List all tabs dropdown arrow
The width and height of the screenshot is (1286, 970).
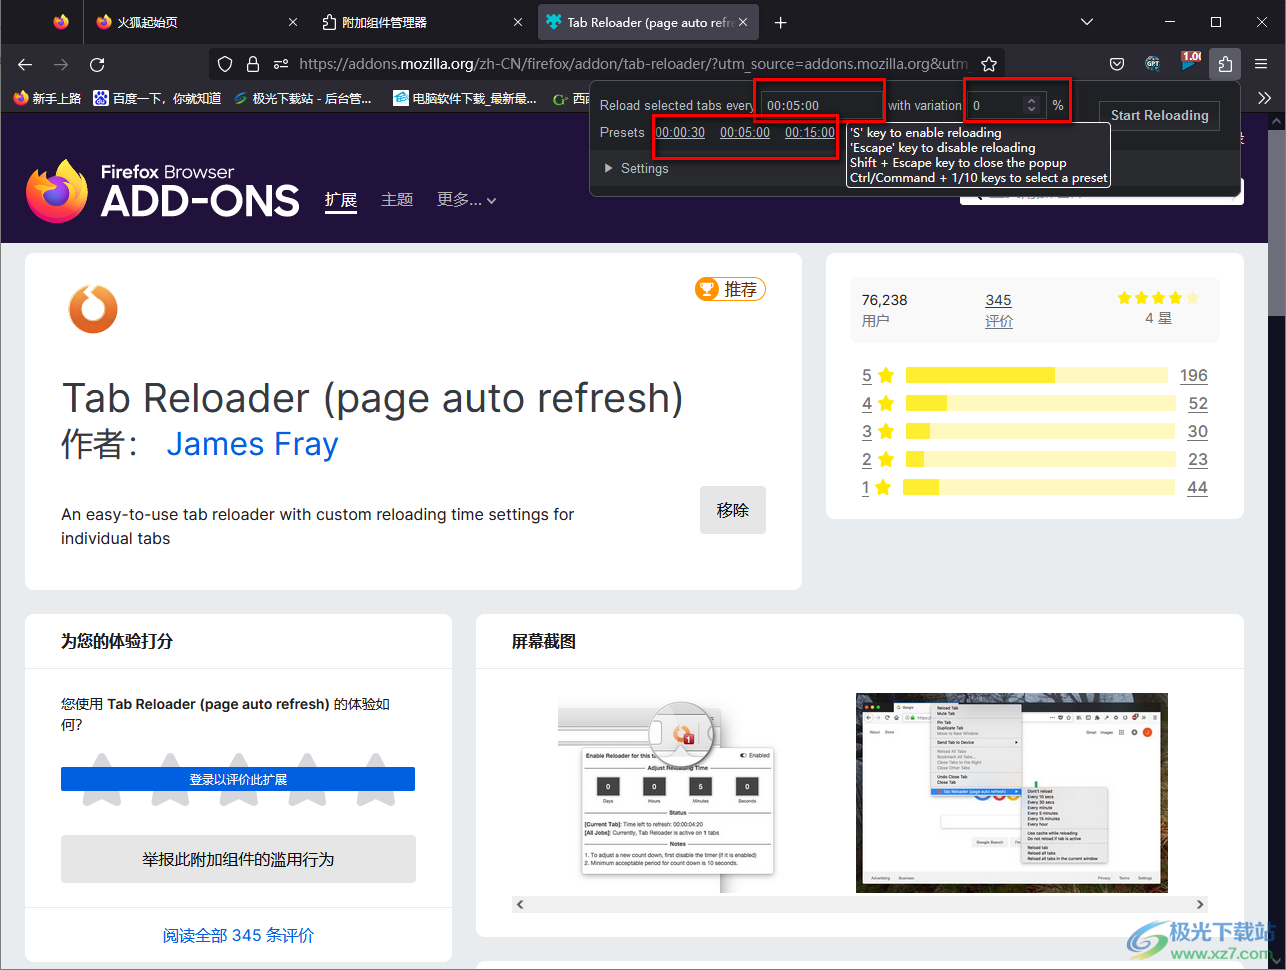click(1087, 22)
